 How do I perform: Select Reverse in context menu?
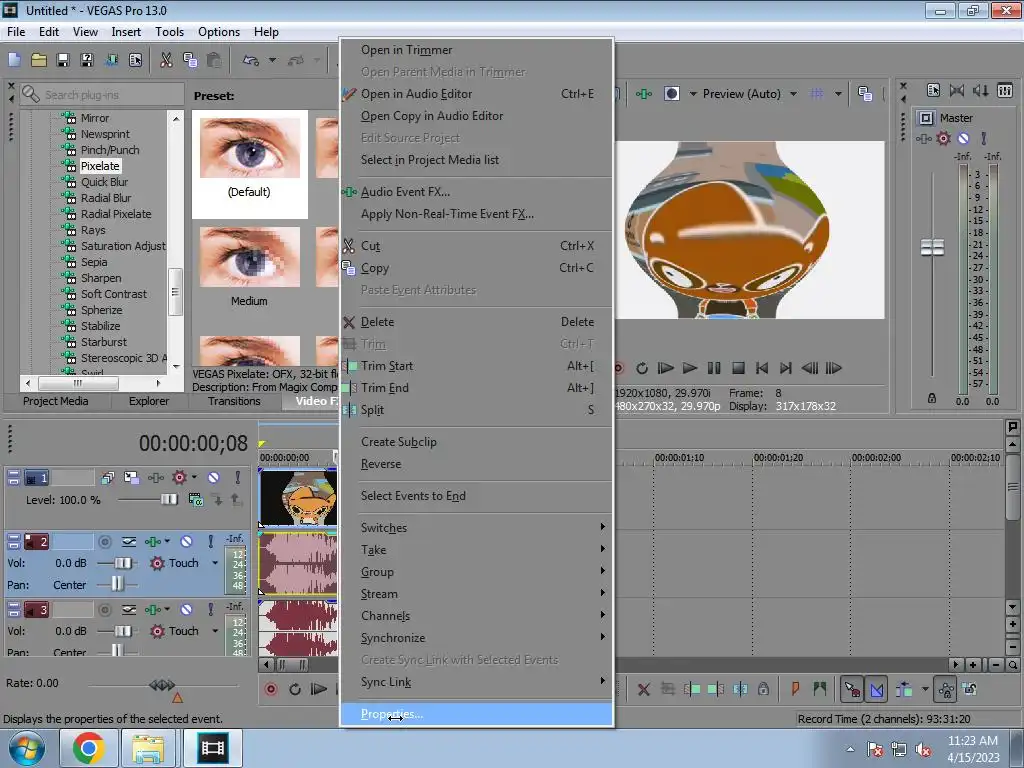point(477,464)
